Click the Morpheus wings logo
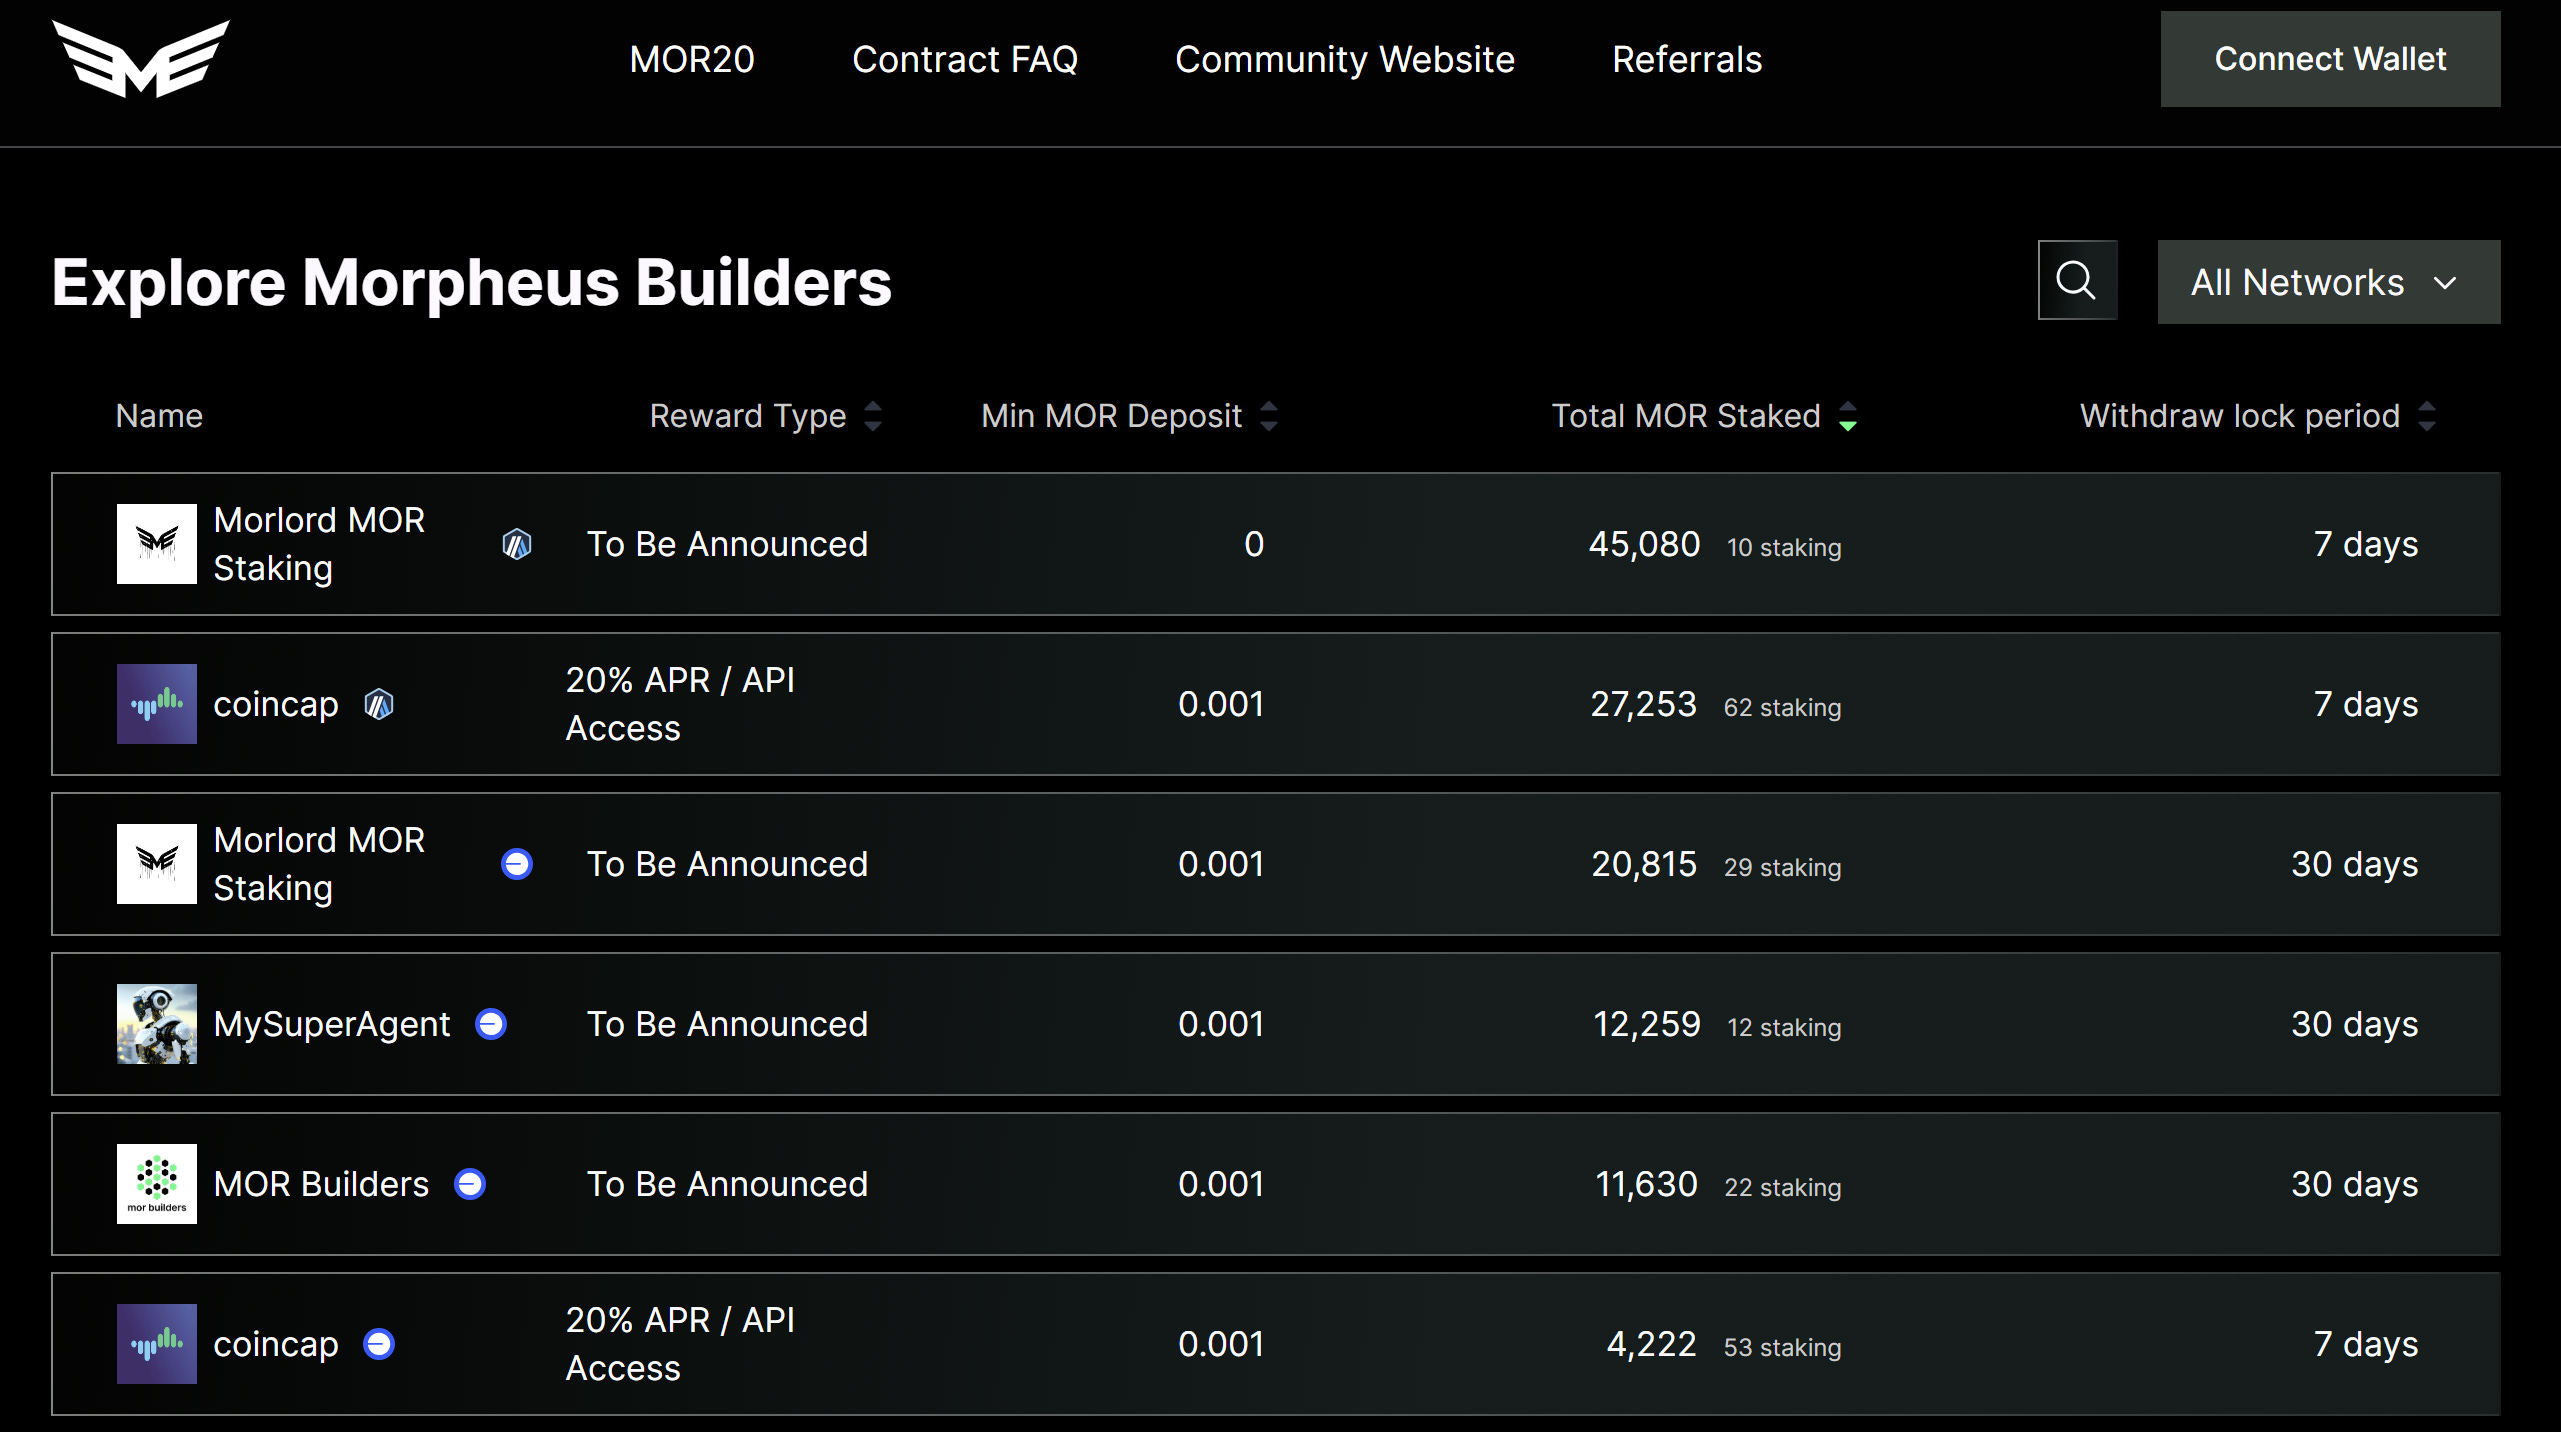 point(141,58)
